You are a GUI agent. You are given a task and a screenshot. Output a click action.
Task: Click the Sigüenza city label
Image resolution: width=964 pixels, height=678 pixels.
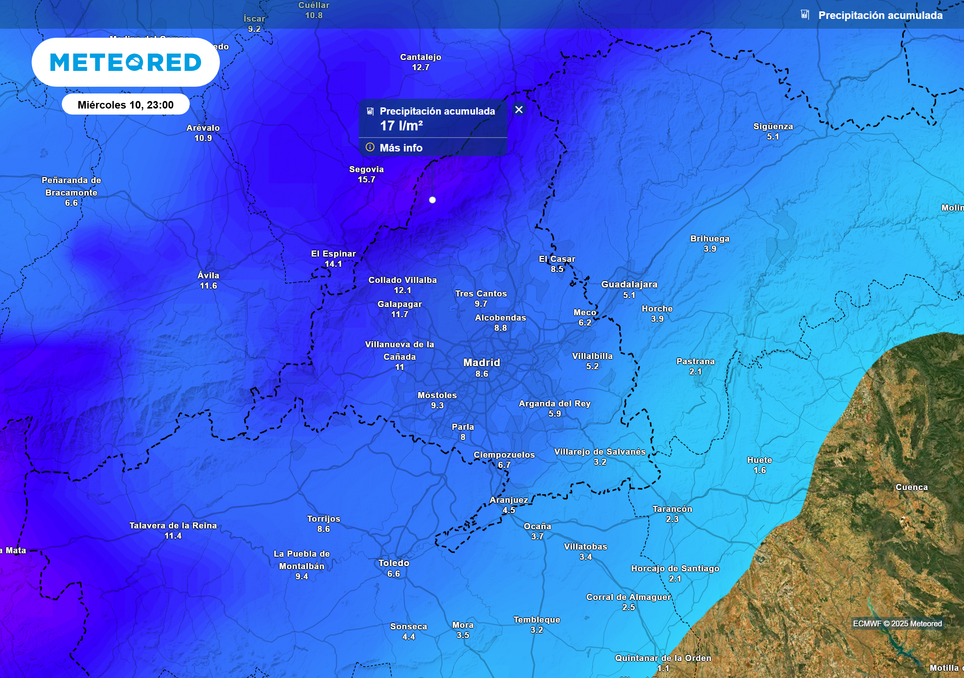click(x=773, y=126)
